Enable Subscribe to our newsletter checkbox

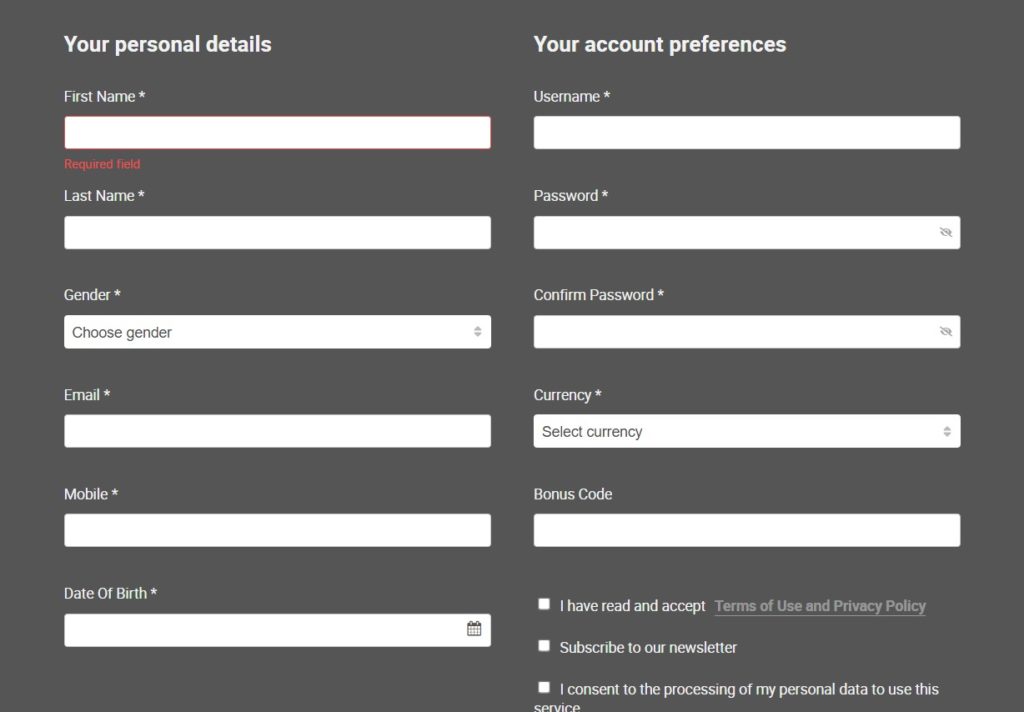pyautogui.click(x=544, y=646)
